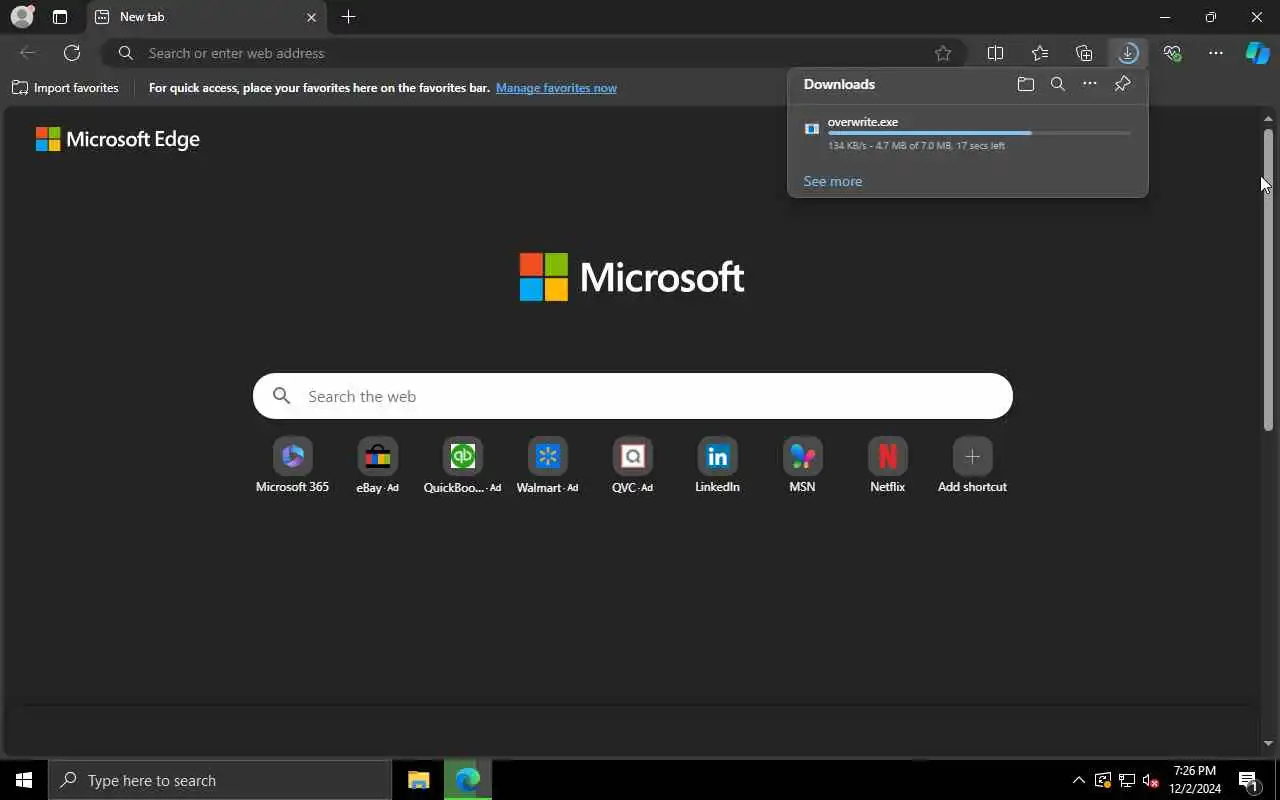Open File Explorer from taskbar
Image resolution: width=1280 pixels, height=800 pixels.
pos(418,780)
